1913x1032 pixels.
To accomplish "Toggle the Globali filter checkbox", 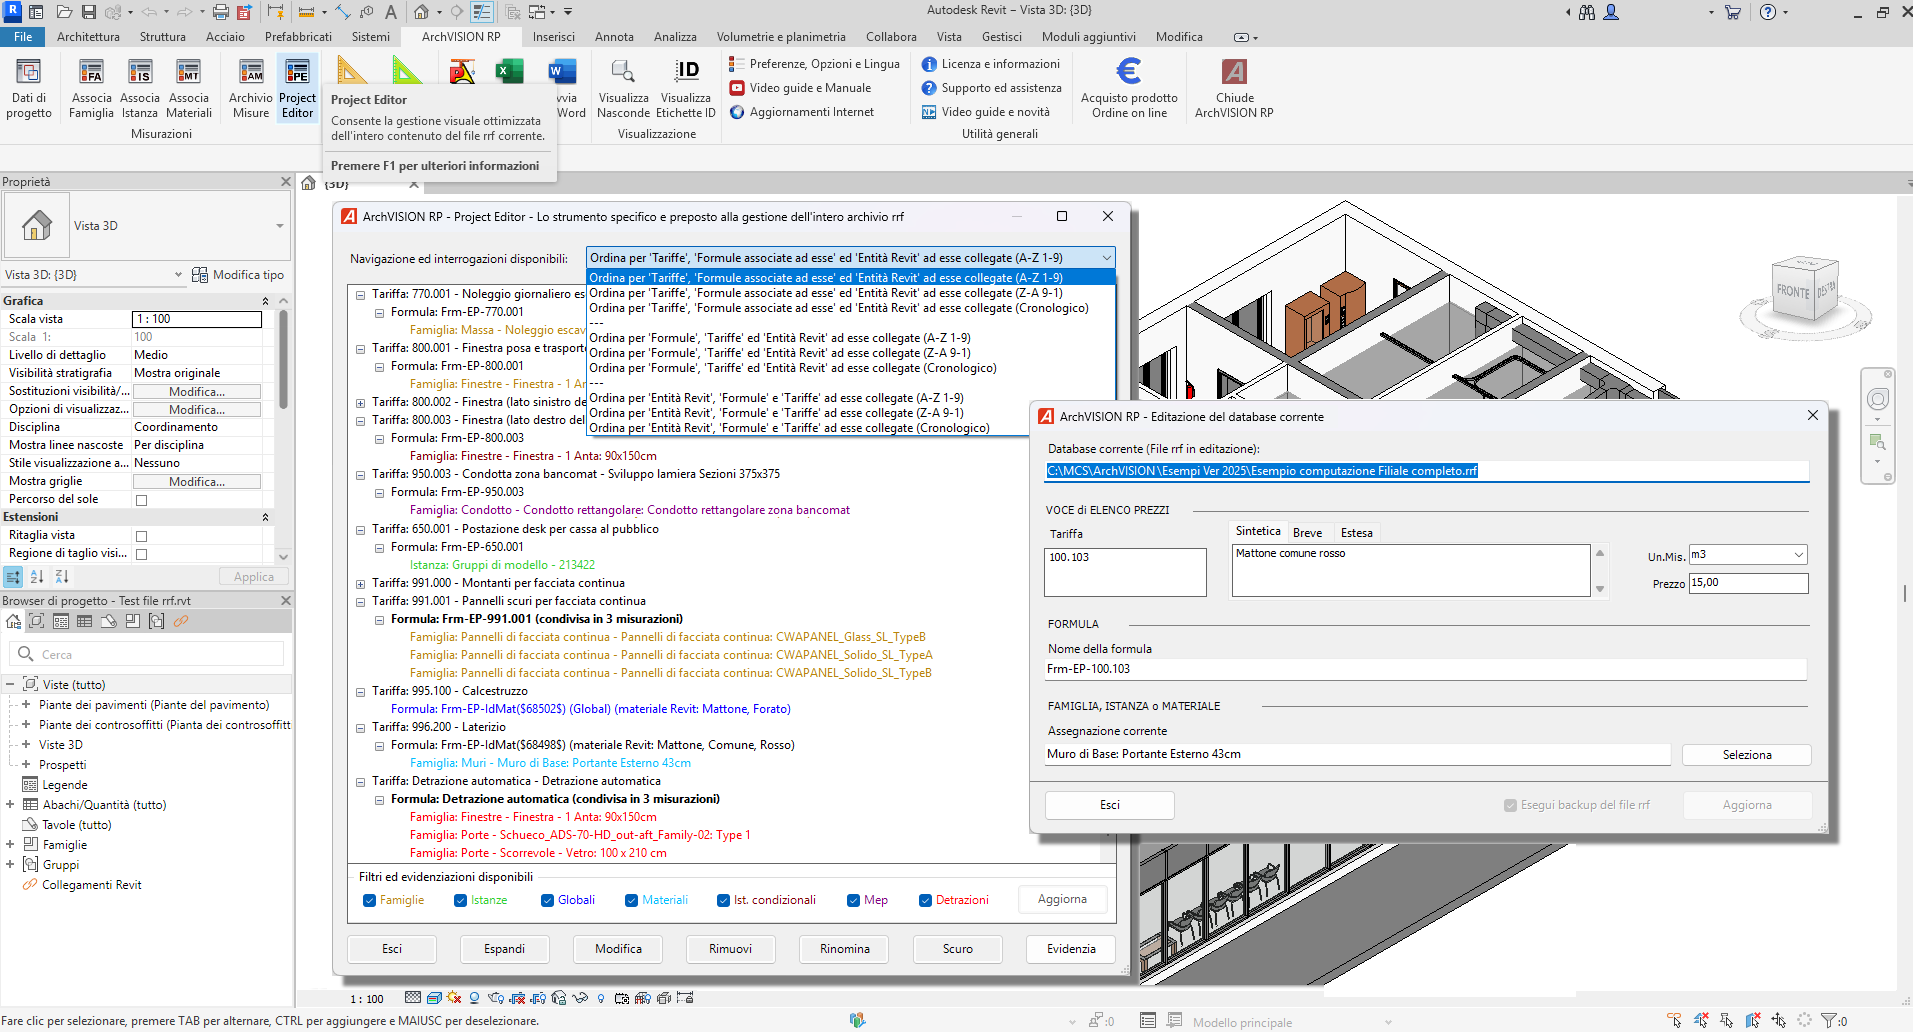I will coord(548,900).
